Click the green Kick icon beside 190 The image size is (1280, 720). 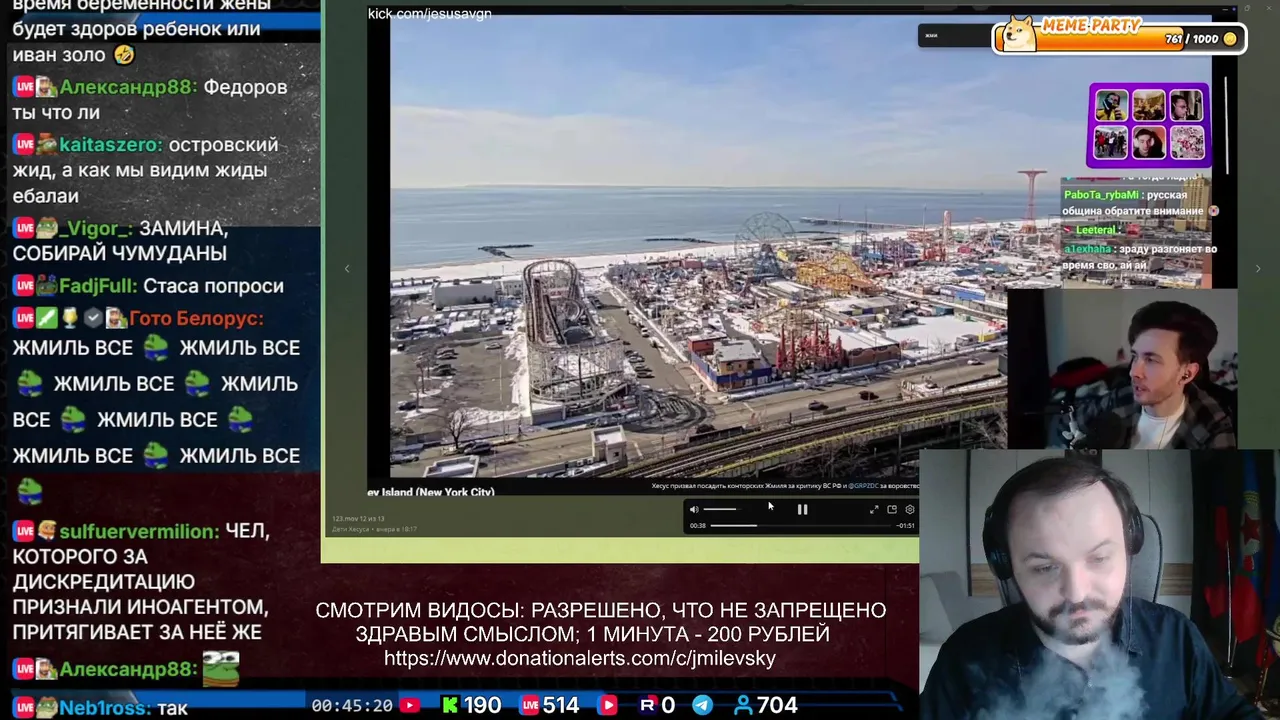coord(450,705)
